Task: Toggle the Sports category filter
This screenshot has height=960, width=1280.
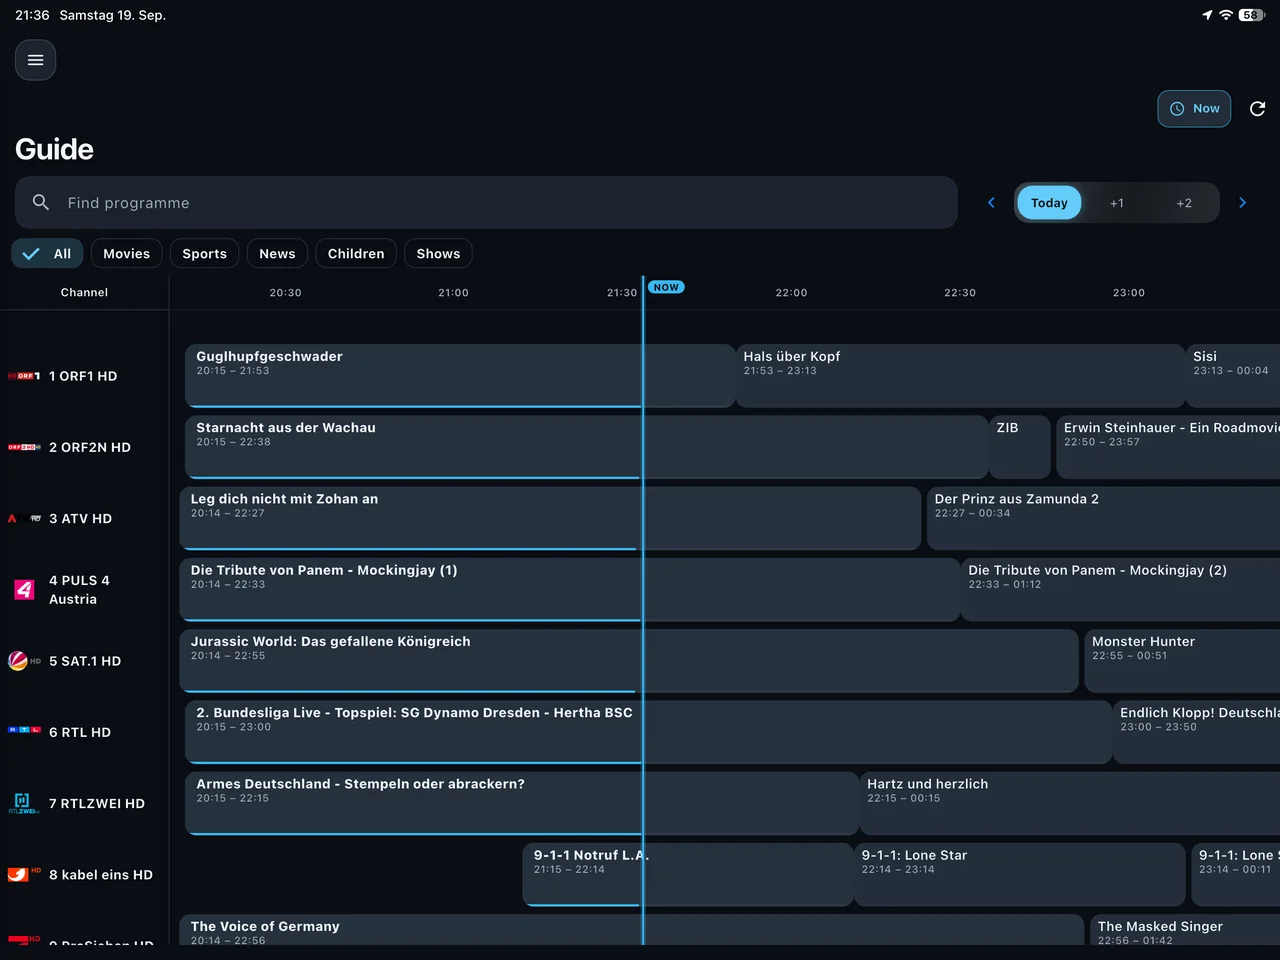Action: pos(205,254)
